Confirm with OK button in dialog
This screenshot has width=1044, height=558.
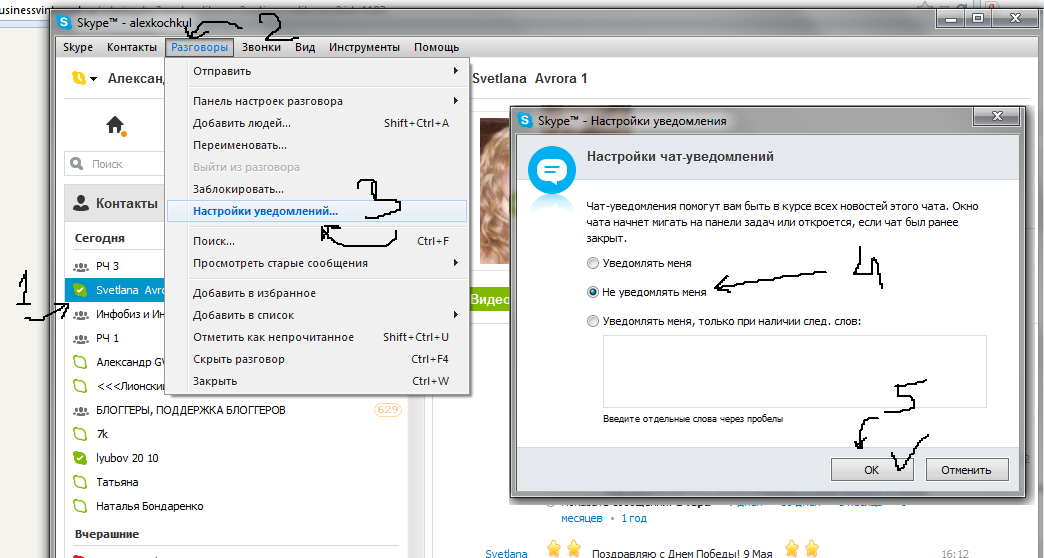(x=872, y=469)
